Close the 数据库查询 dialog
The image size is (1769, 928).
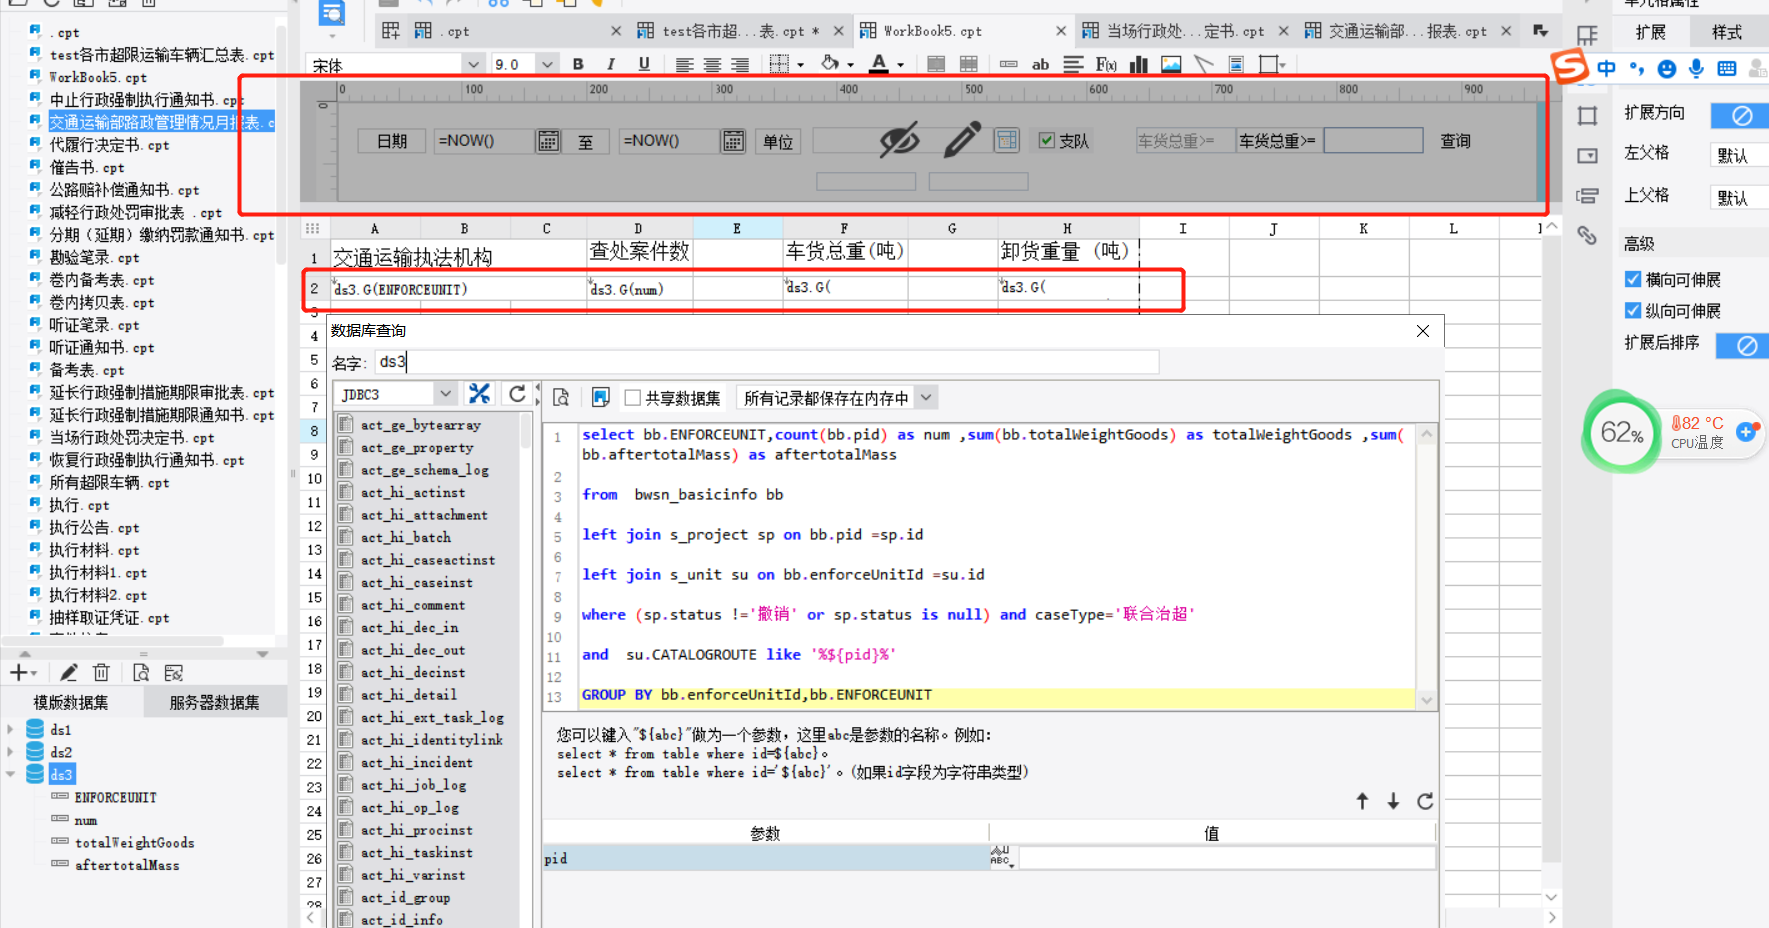click(1423, 331)
